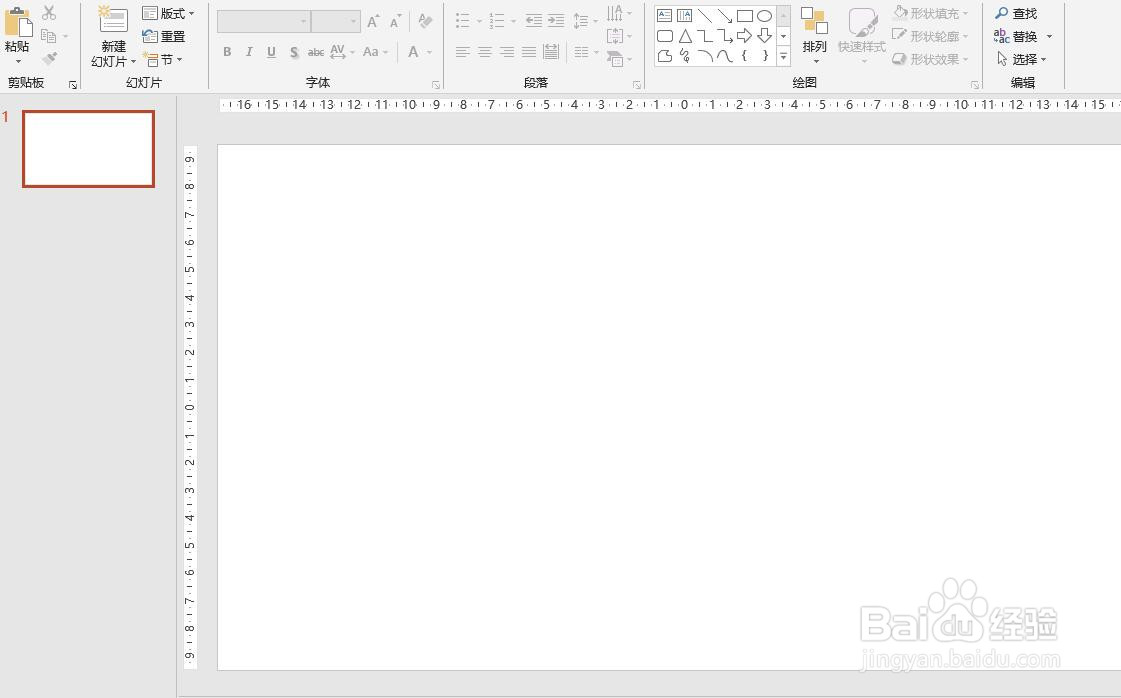Toggle Underline formatting
The width and height of the screenshot is (1121, 698).
point(271,51)
